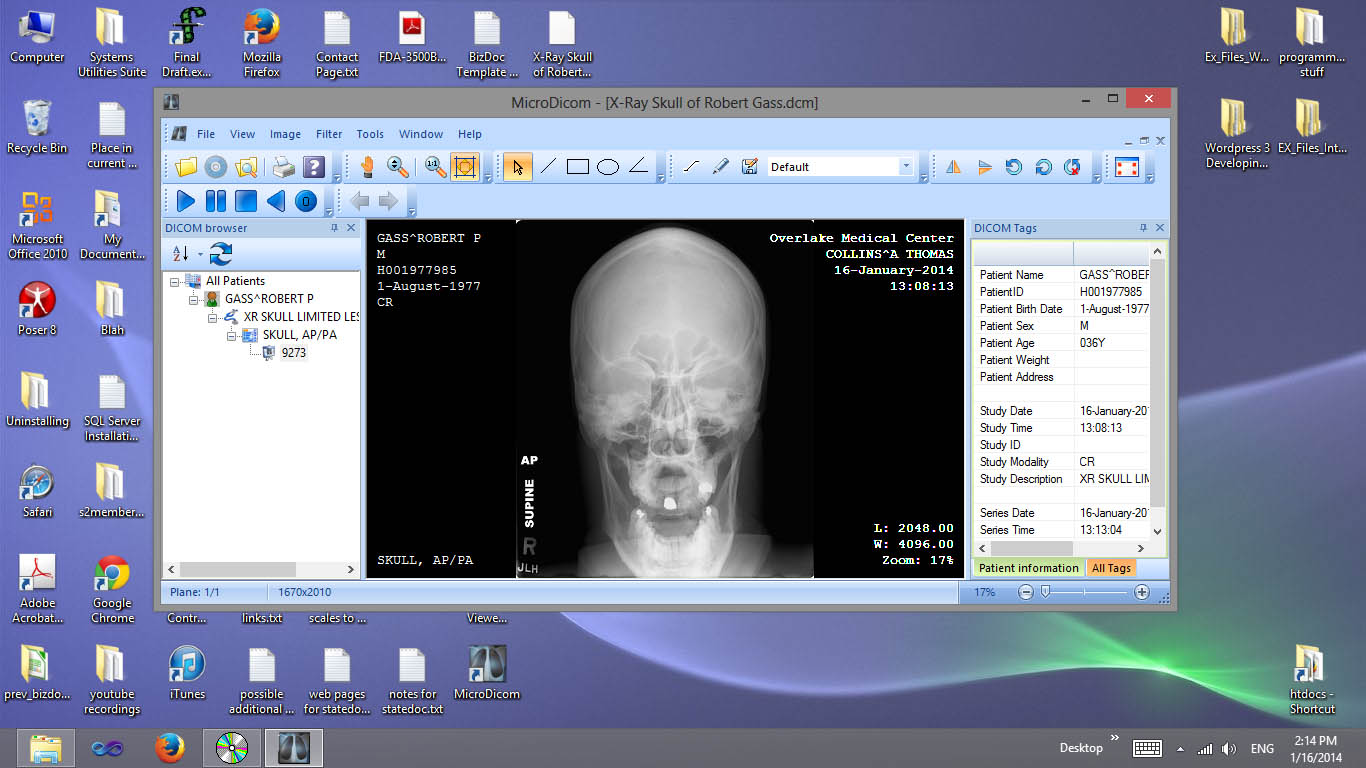Select the line measurement tool
This screenshot has width=1366, height=768.
coord(548,167)
